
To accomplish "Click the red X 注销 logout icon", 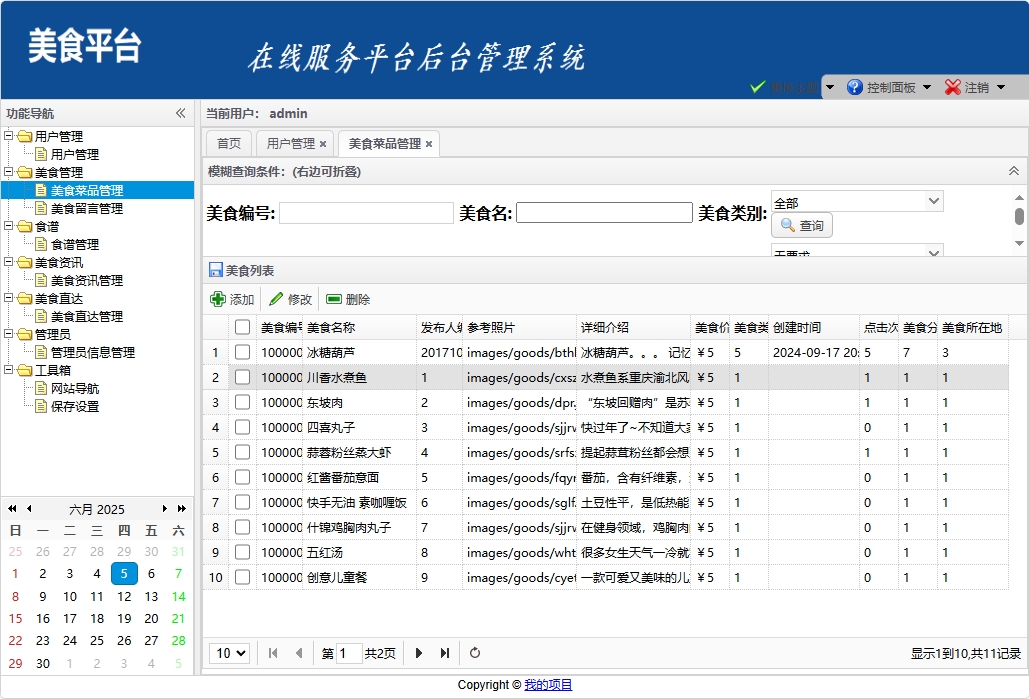I will (953, 87).
